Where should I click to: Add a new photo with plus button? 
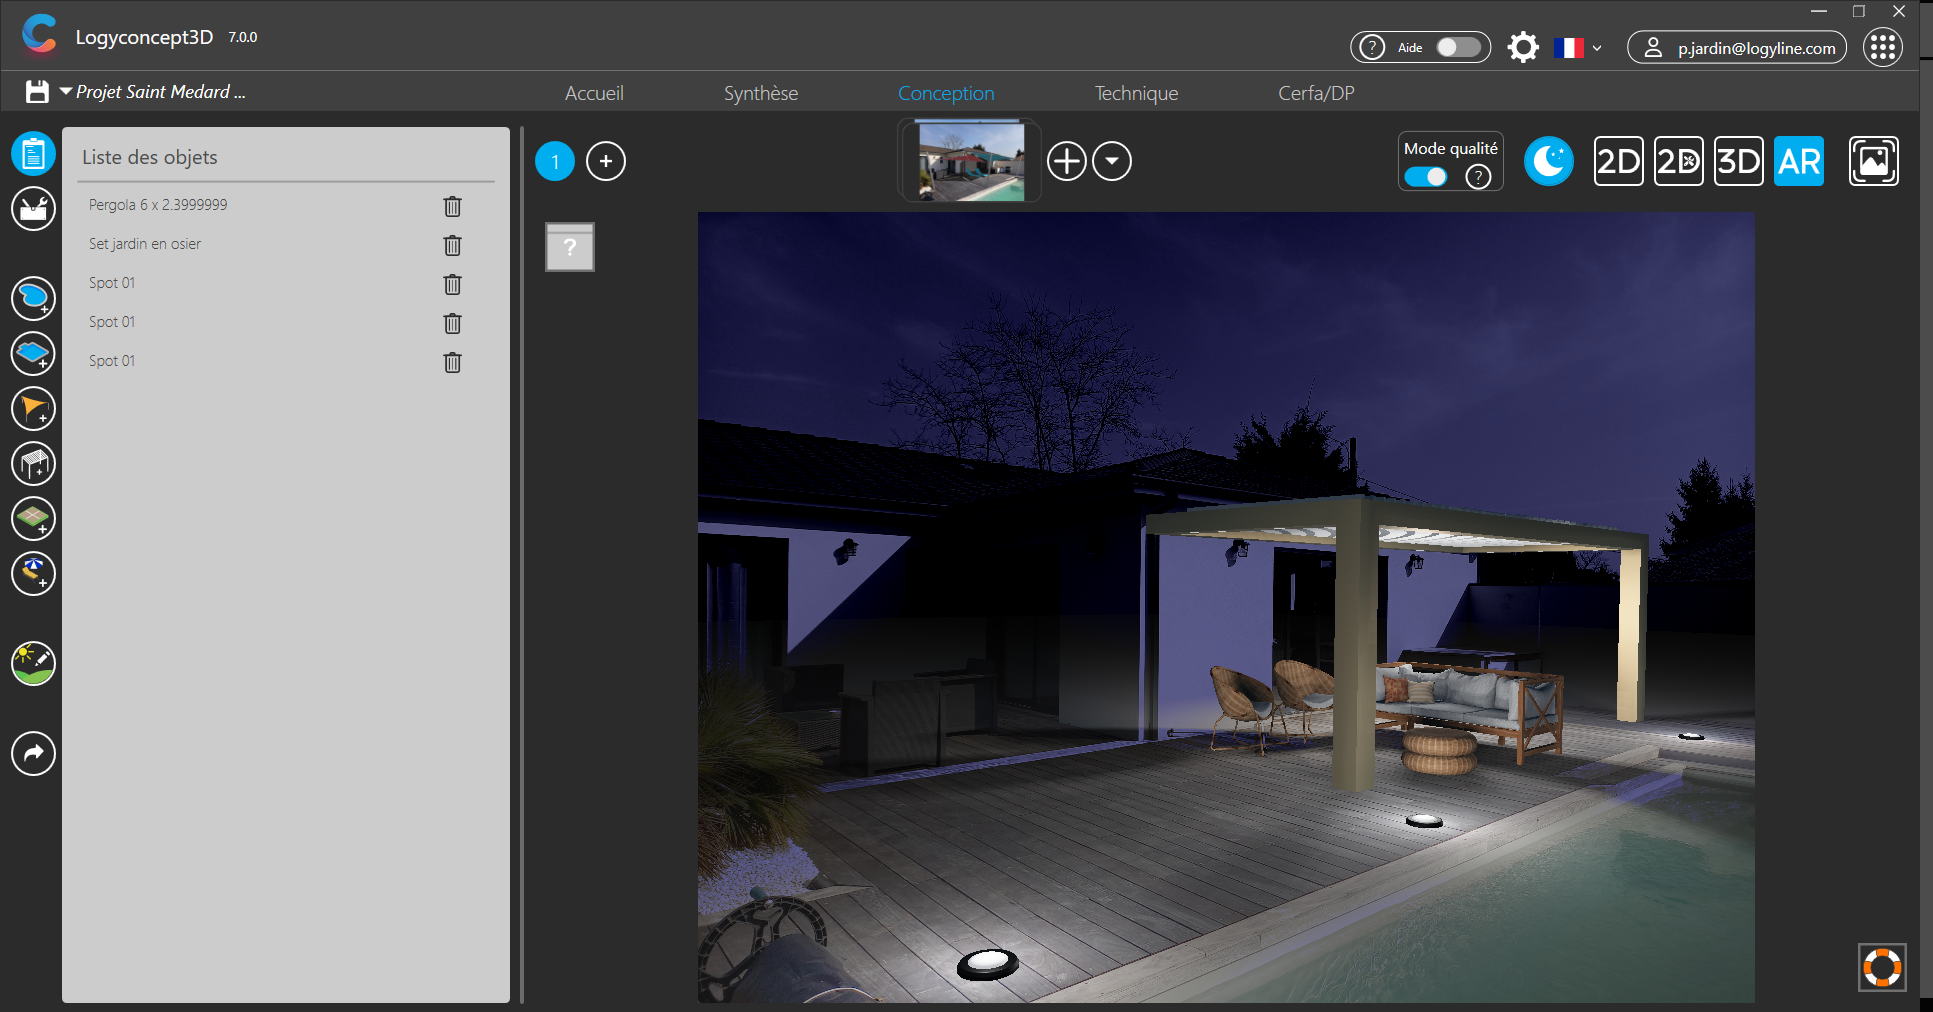[x=1067, y=161]
